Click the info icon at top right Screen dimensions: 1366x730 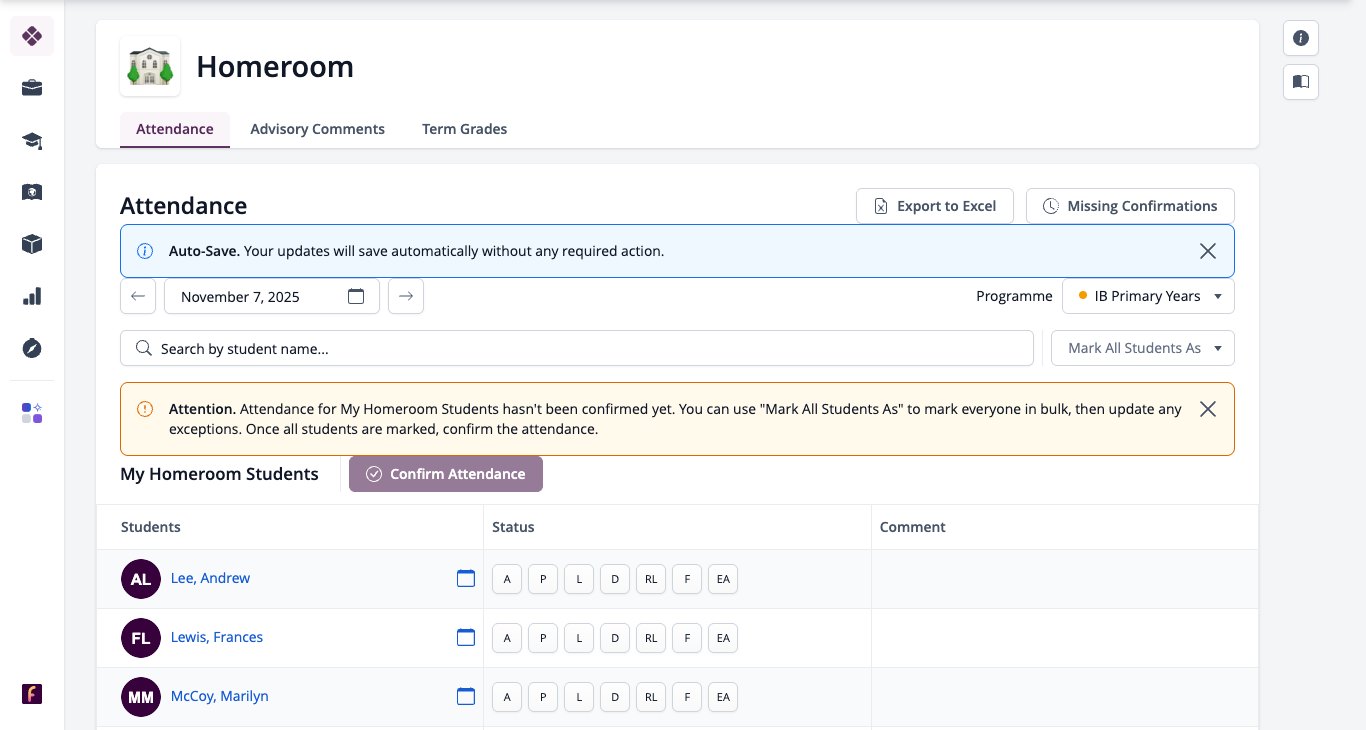(1301, 38)
